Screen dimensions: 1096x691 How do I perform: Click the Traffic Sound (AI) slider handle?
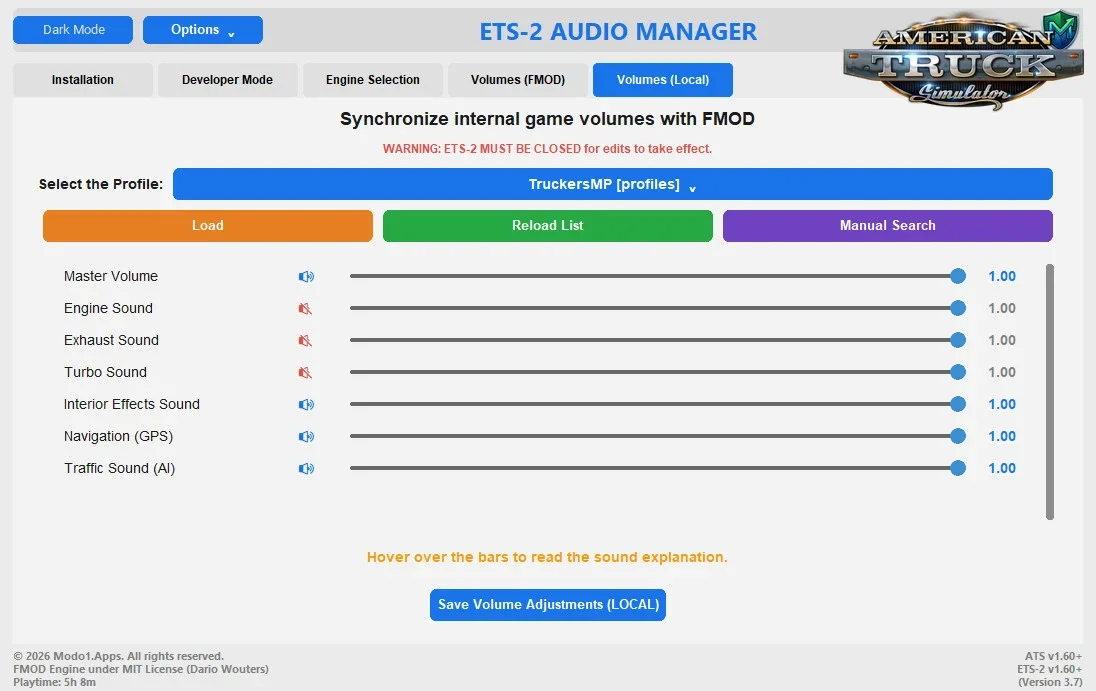(958, 468)
